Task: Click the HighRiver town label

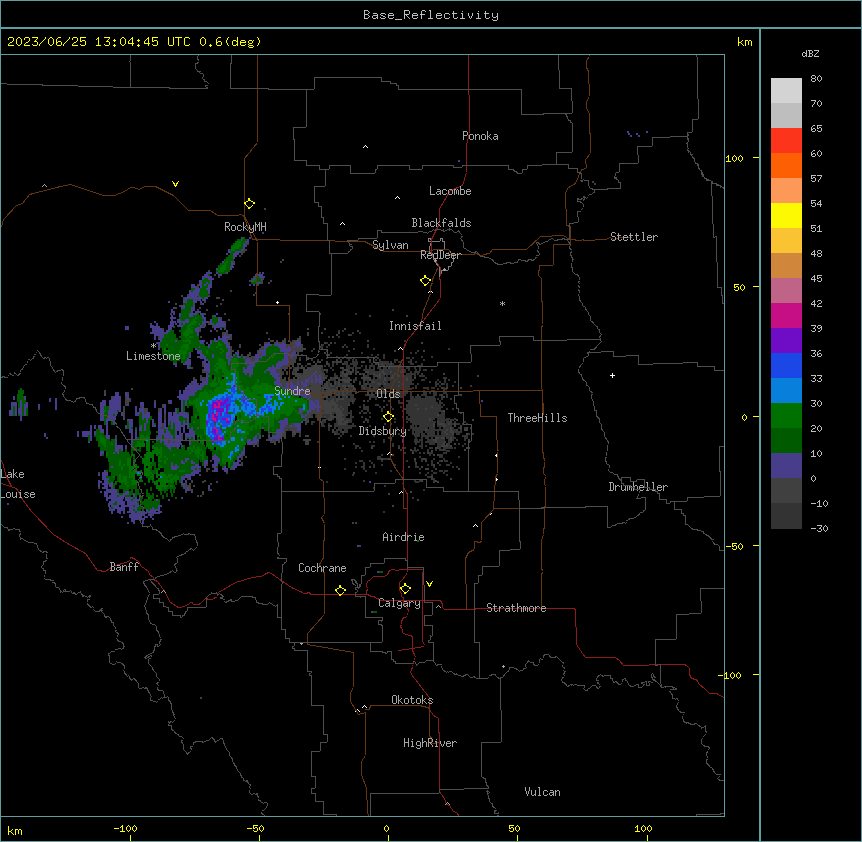Action: [x=430, y=743]
